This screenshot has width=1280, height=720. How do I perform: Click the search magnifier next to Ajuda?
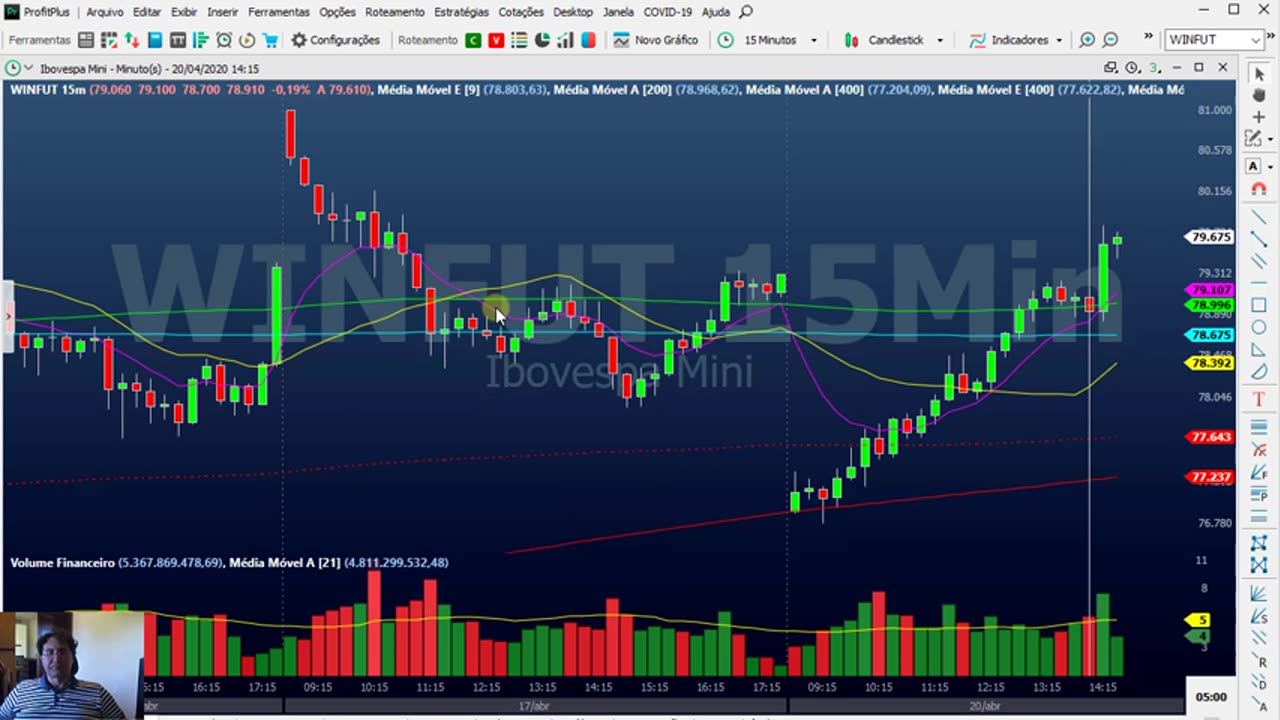point(746,12)
